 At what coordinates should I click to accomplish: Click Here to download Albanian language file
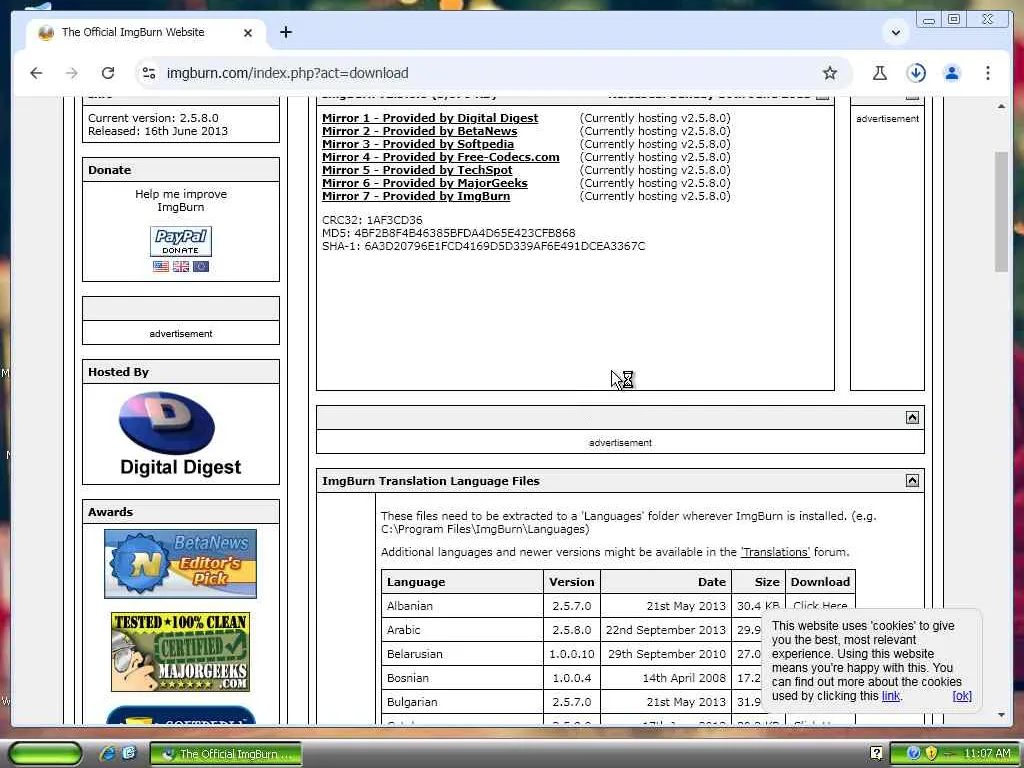point(820,606)
